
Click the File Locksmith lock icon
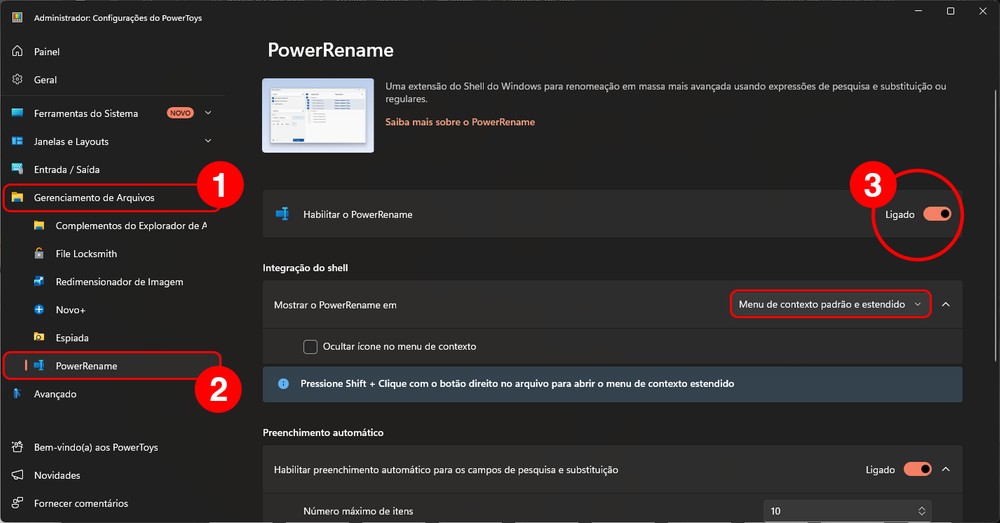point(39,254)
